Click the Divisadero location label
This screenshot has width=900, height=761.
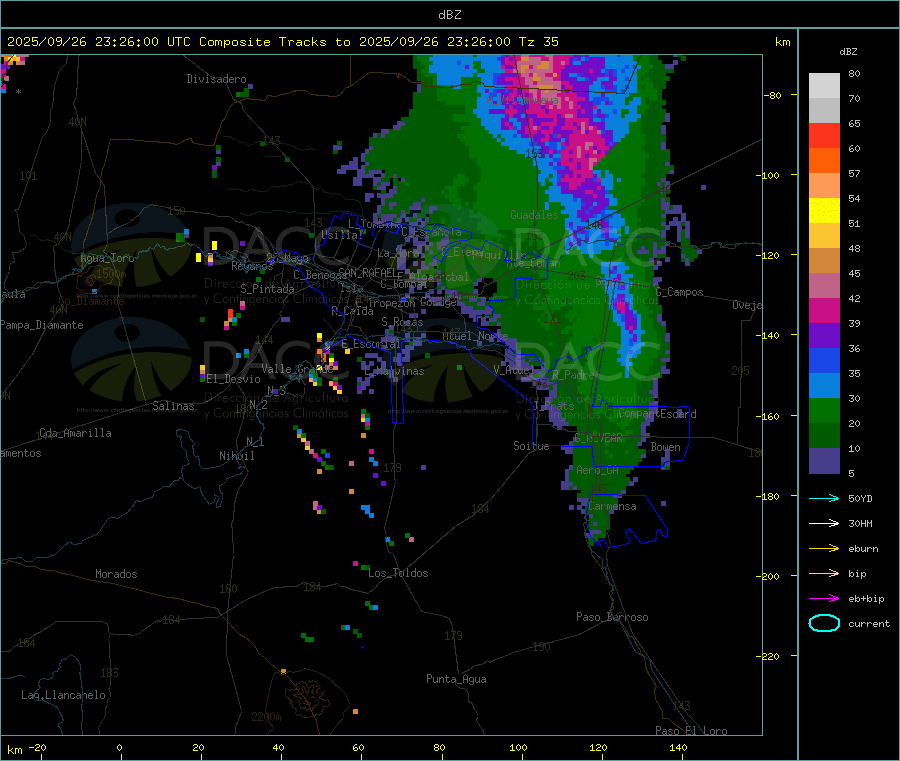tap(216, 79)
